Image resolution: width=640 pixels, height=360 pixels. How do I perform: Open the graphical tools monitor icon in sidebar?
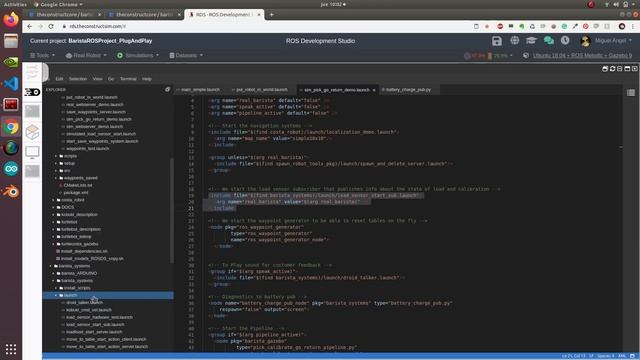(32, 152)
